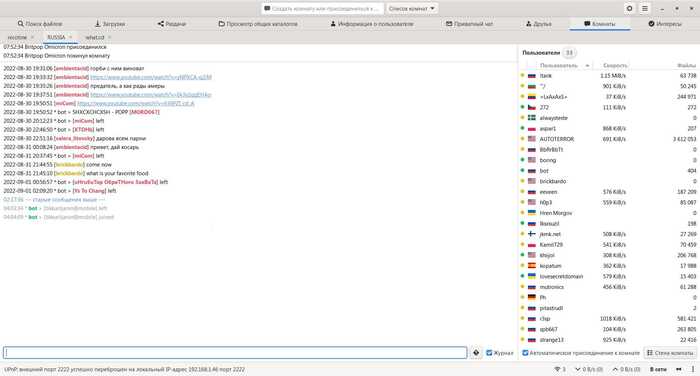Open the Стена комнаты room wall button
700x376 pixels.
click(670, 353)
